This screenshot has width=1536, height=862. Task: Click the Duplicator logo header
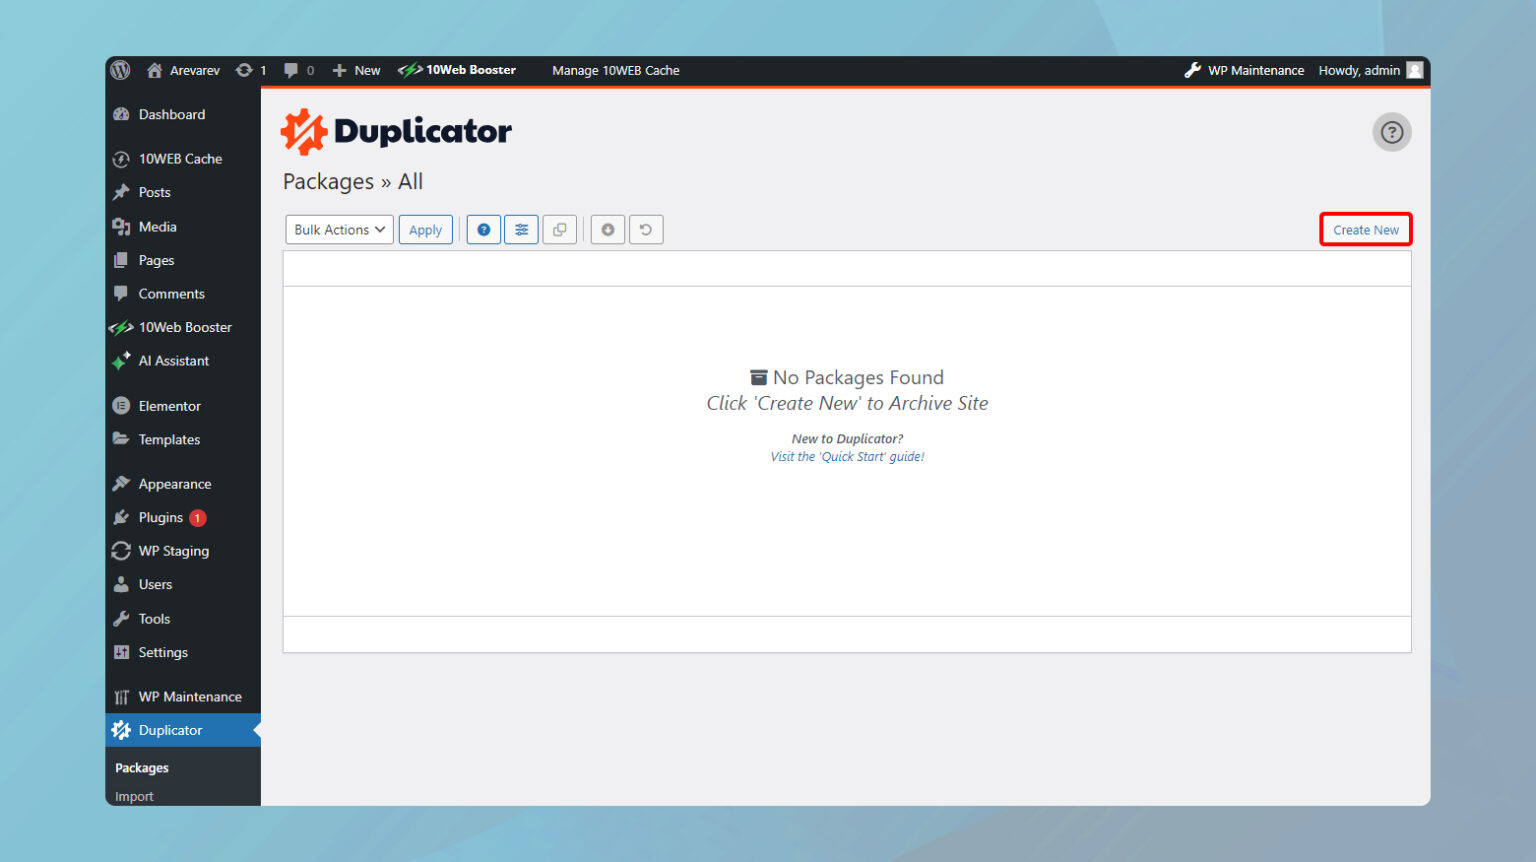coord(396,130)
